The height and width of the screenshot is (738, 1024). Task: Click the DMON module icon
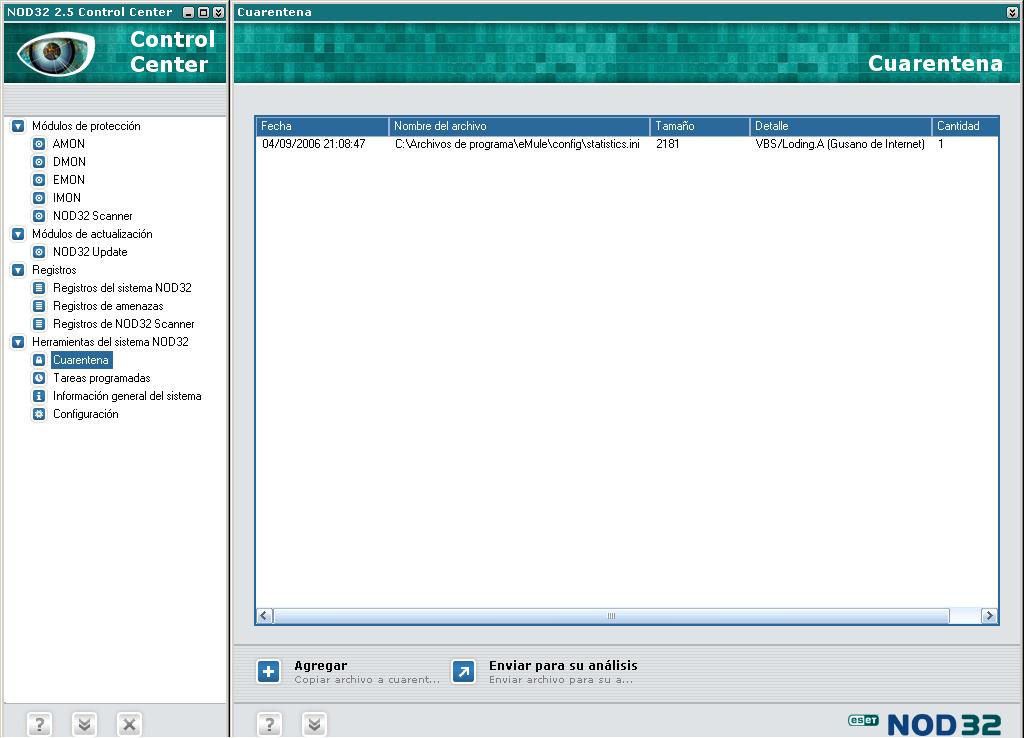[39, 162]
